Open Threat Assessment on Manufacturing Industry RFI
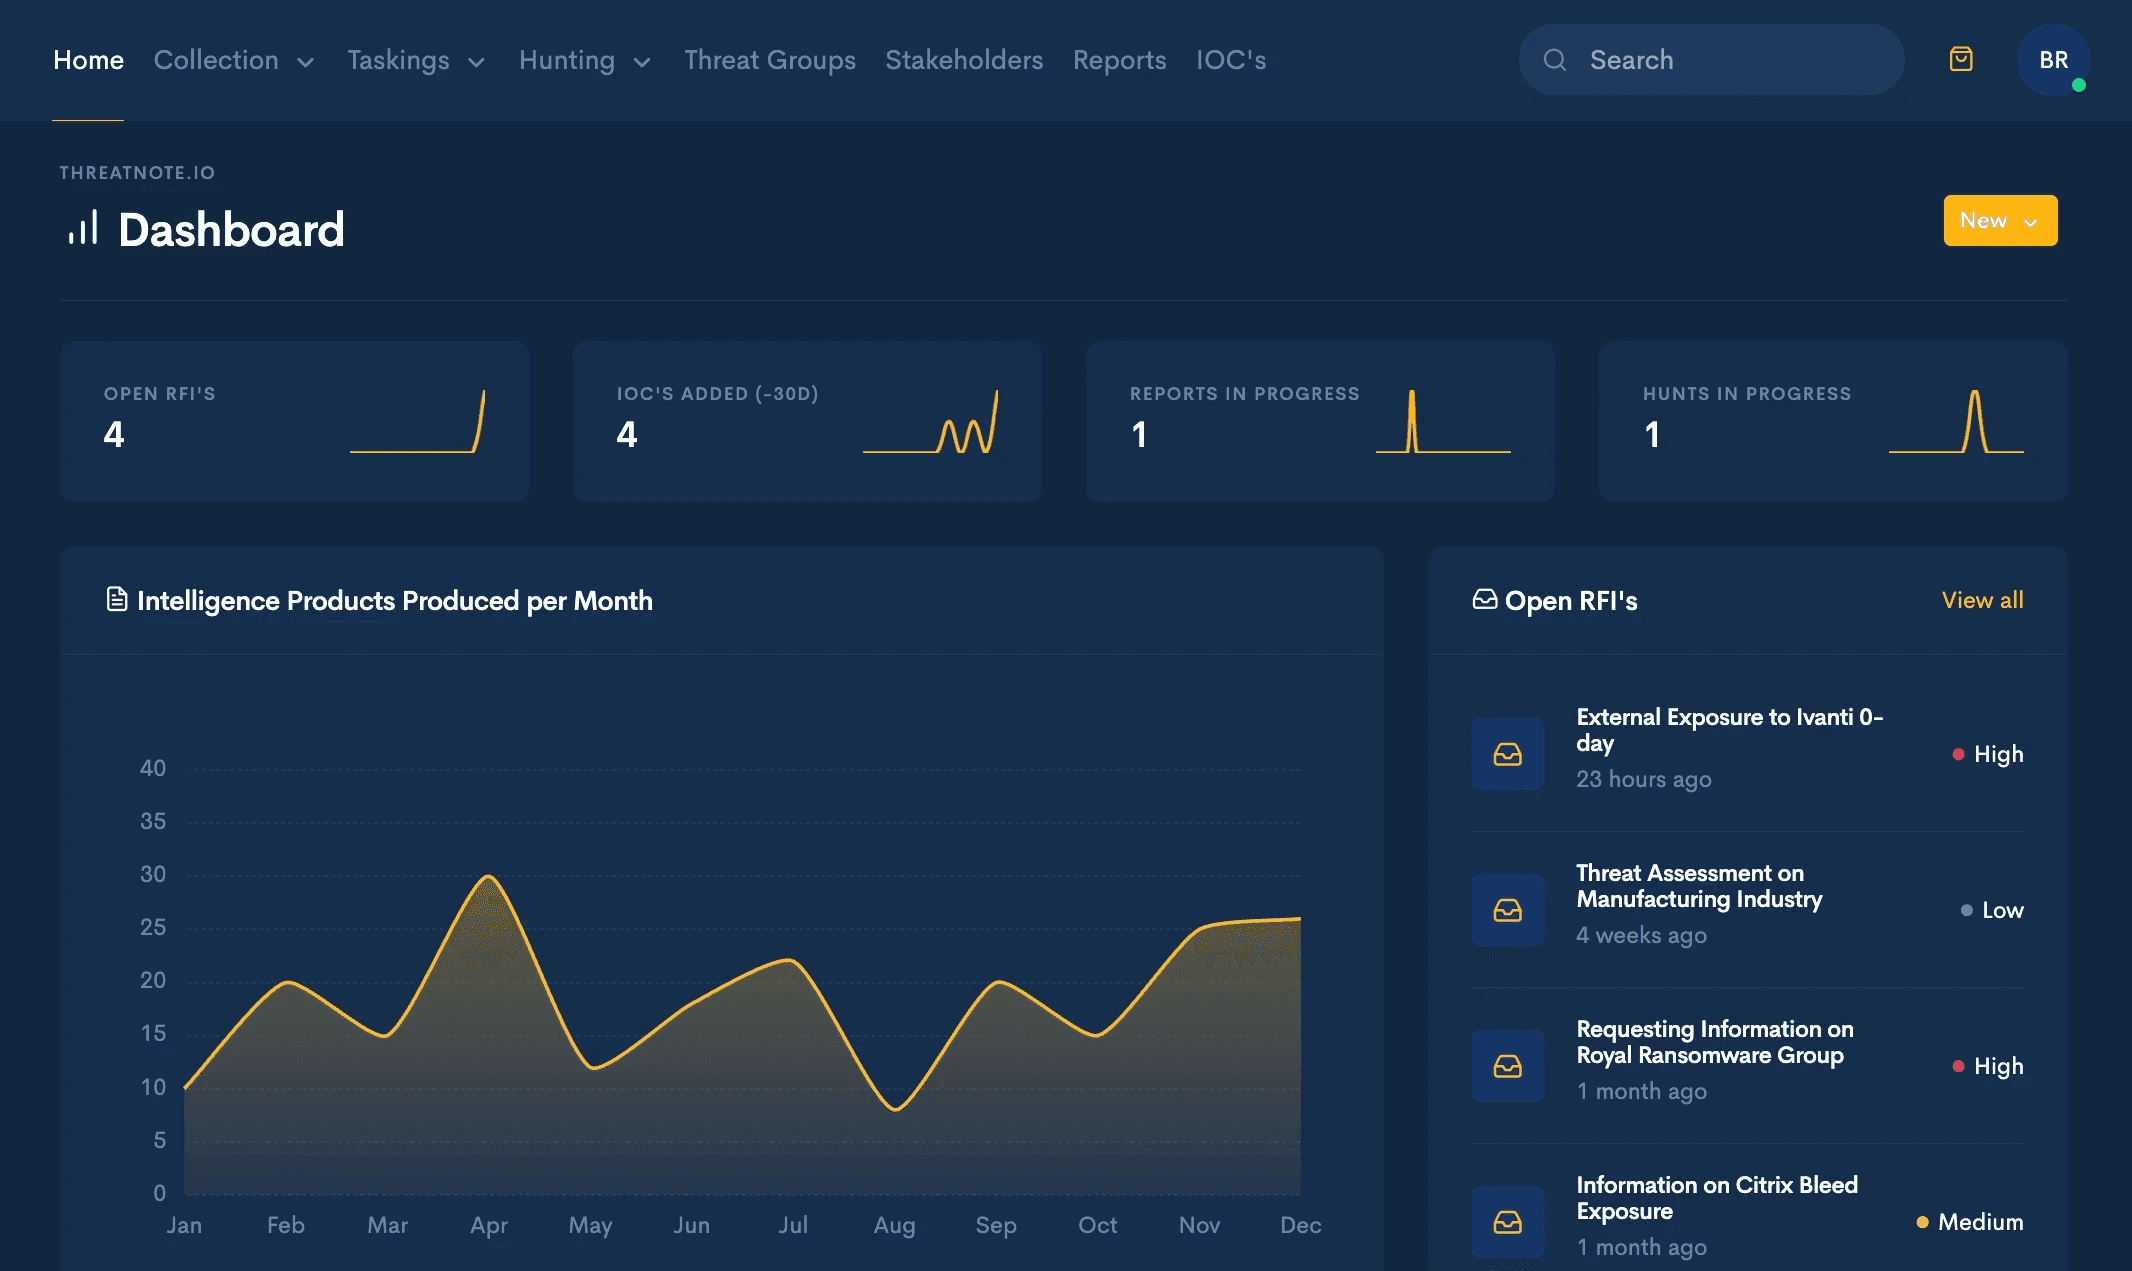The image size is (2132, 1271). pyautogui.click(x=1699, y=886)
